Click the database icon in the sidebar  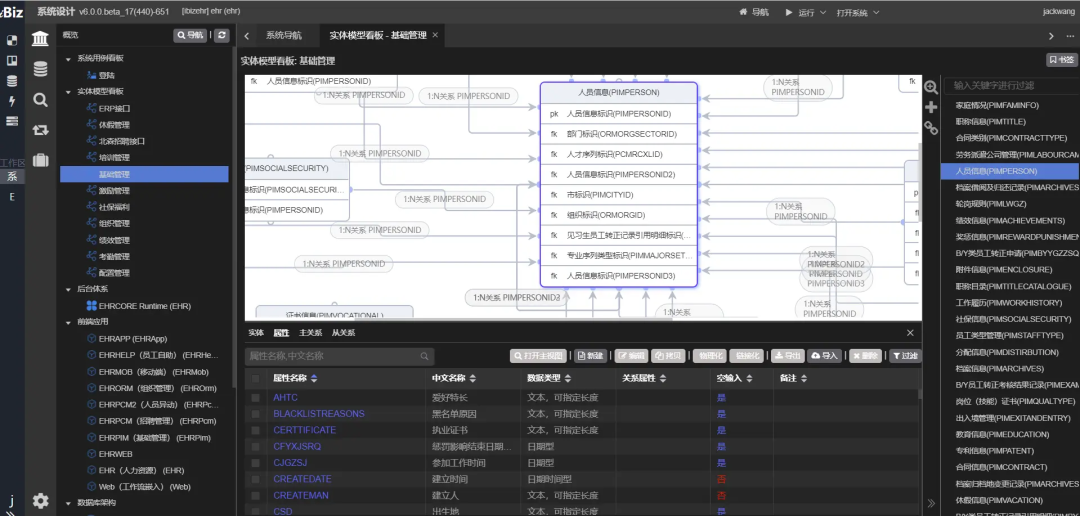pyautogui.click(x=40, y=69)
